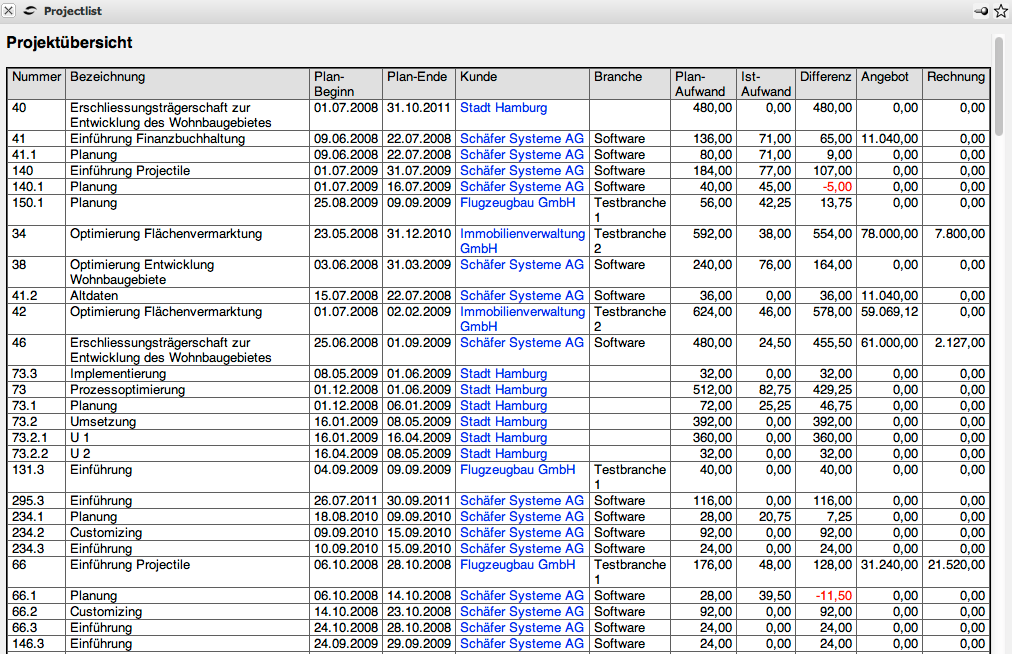Click the pin icon in the title bar

(x=981, y=11)
